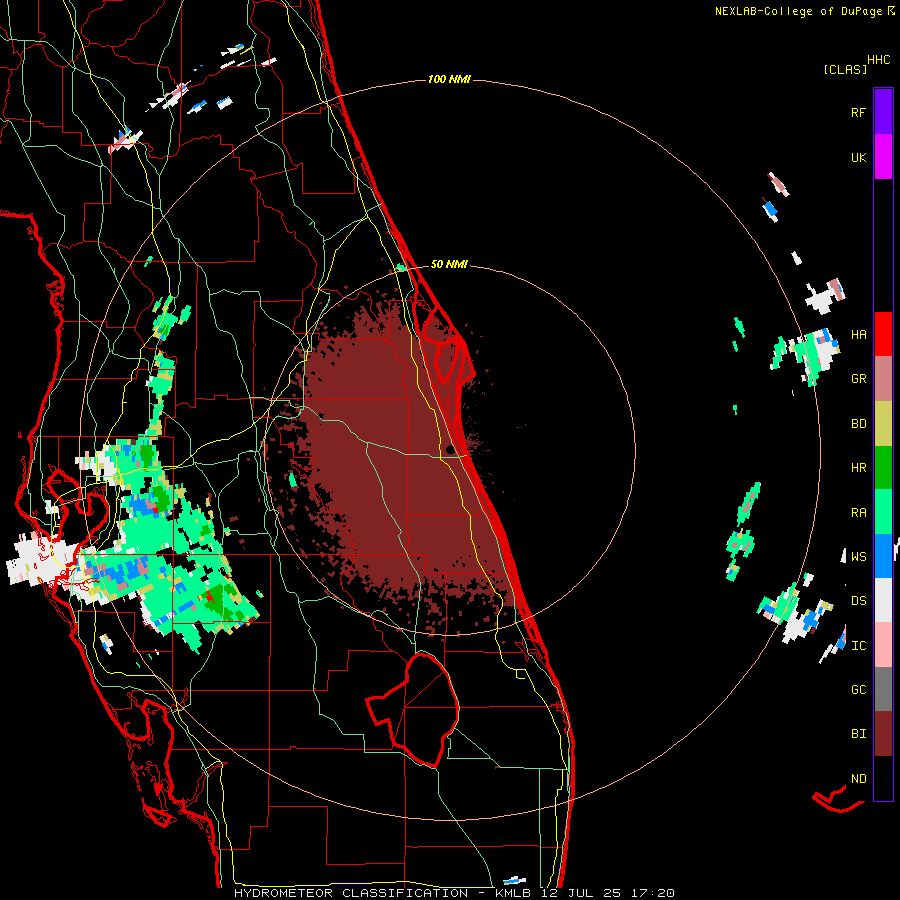Viewport: 900px width, 900px height.
Task: Click the UK magenta legend swatch
Action: click(883, 157)
